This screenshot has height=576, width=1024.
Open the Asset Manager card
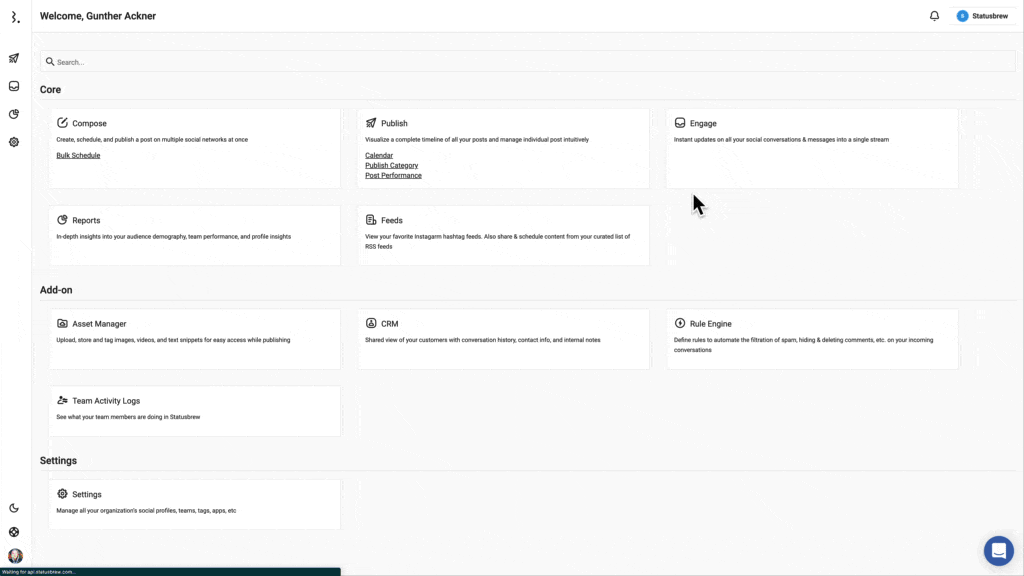tap(194, 325)
